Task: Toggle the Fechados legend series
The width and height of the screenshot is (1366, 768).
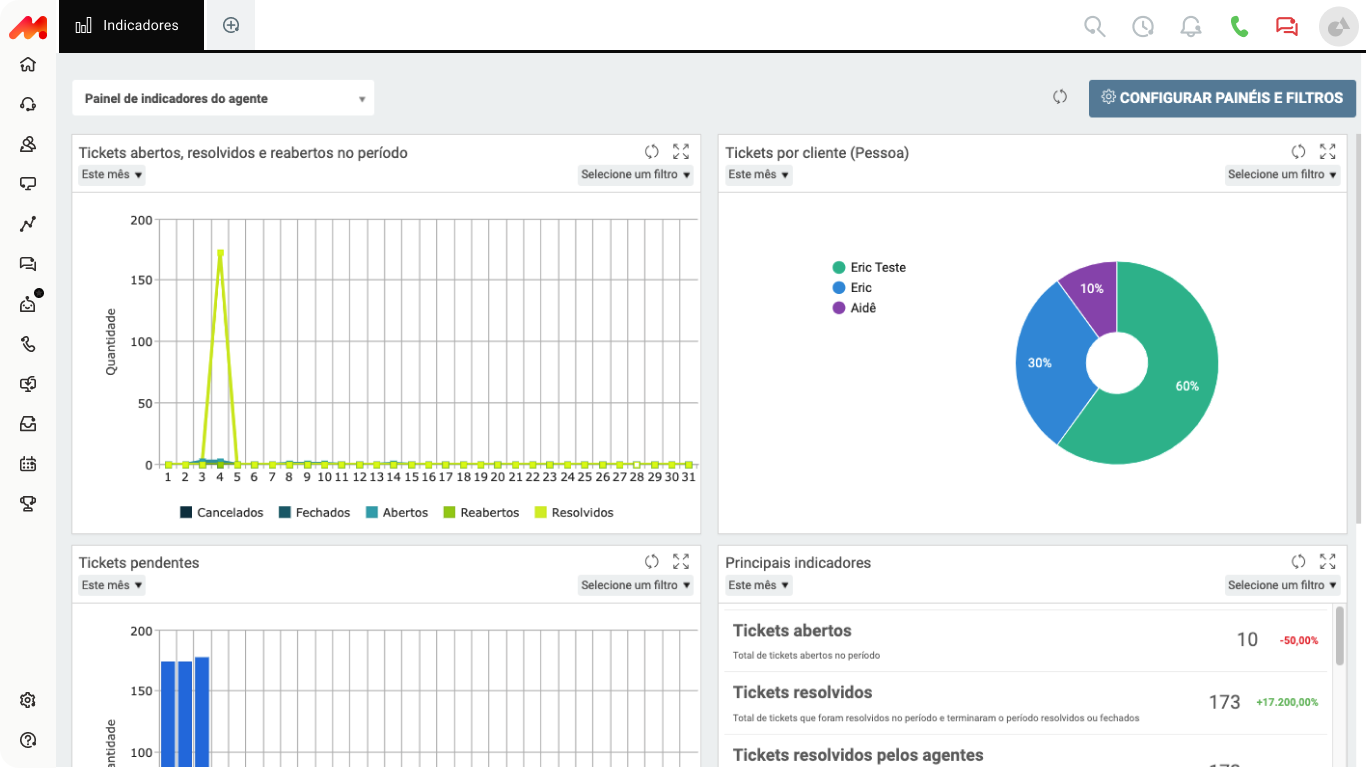Action: tap(314, 512)
